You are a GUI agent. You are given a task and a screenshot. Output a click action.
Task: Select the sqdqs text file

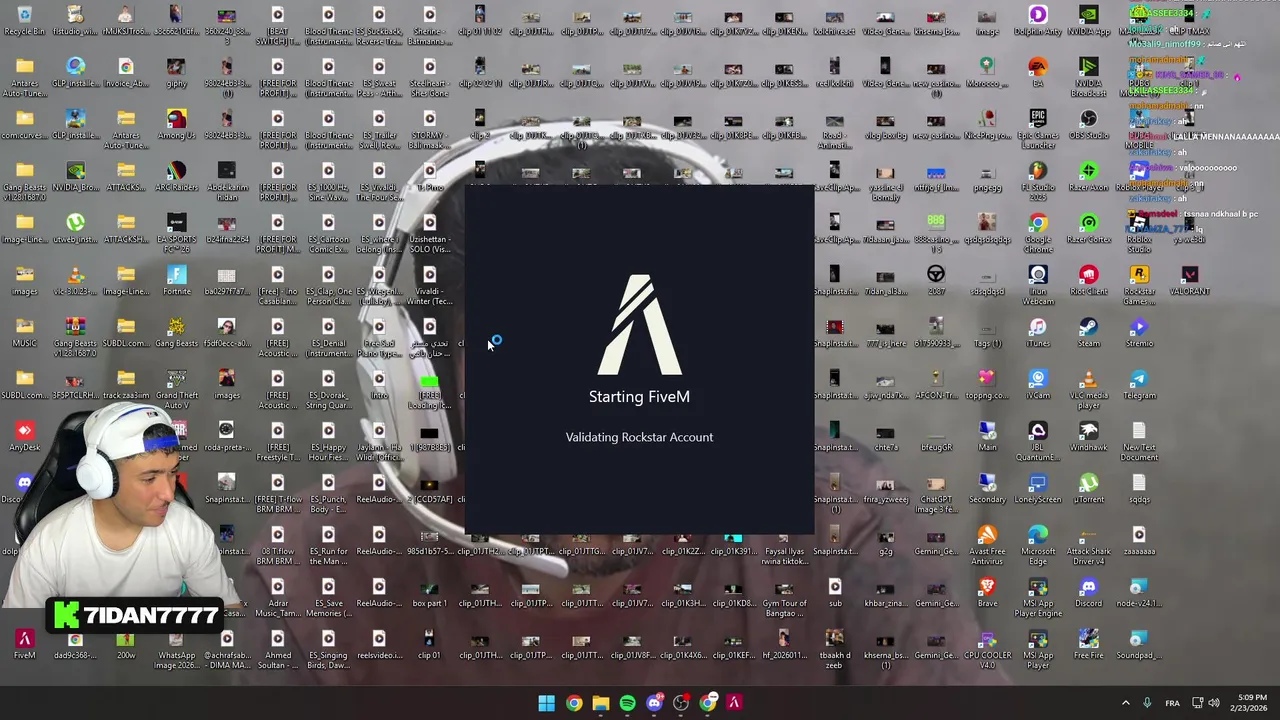click(1139, 488)
